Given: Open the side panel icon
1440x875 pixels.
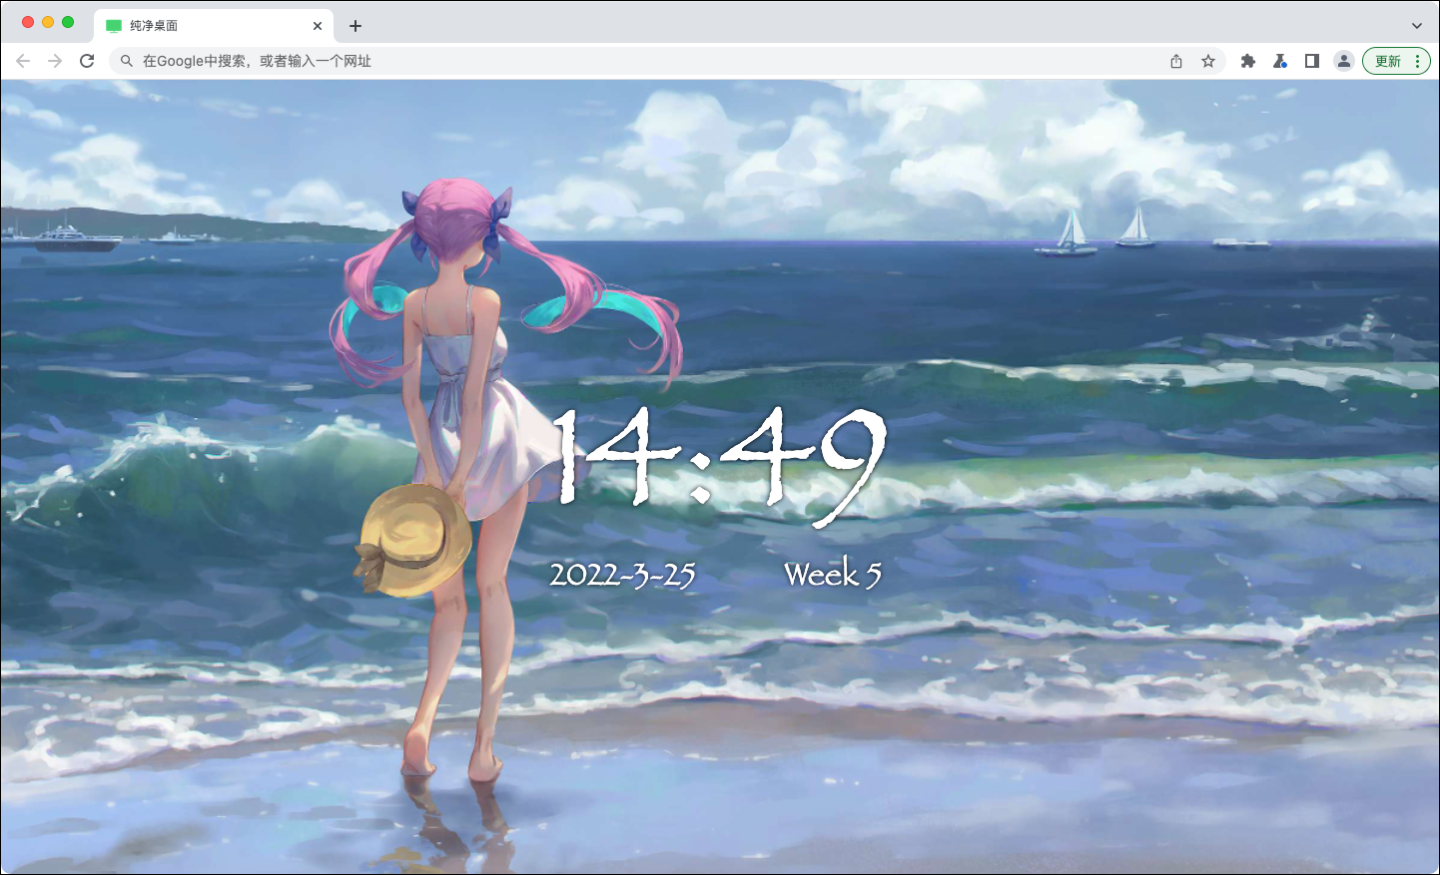Looking at the screenshot, I should pyautogui.click(x=1311, y=61).
